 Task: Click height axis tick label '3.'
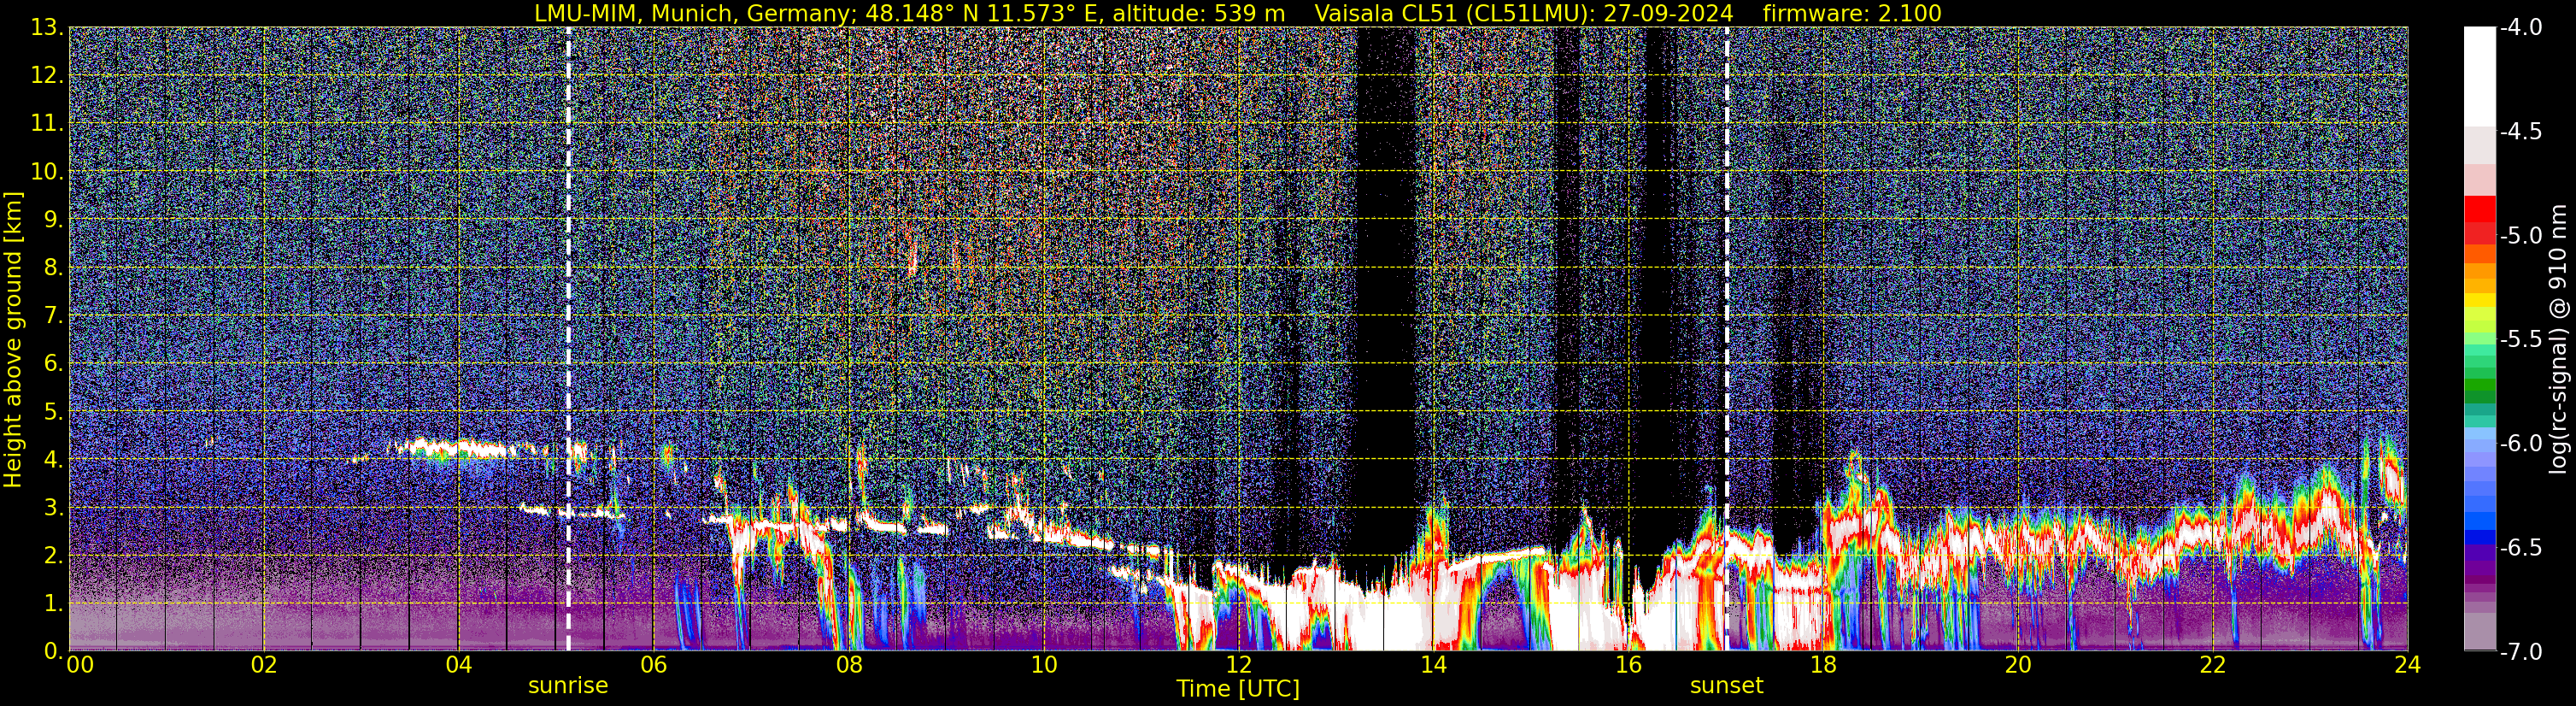52,507
